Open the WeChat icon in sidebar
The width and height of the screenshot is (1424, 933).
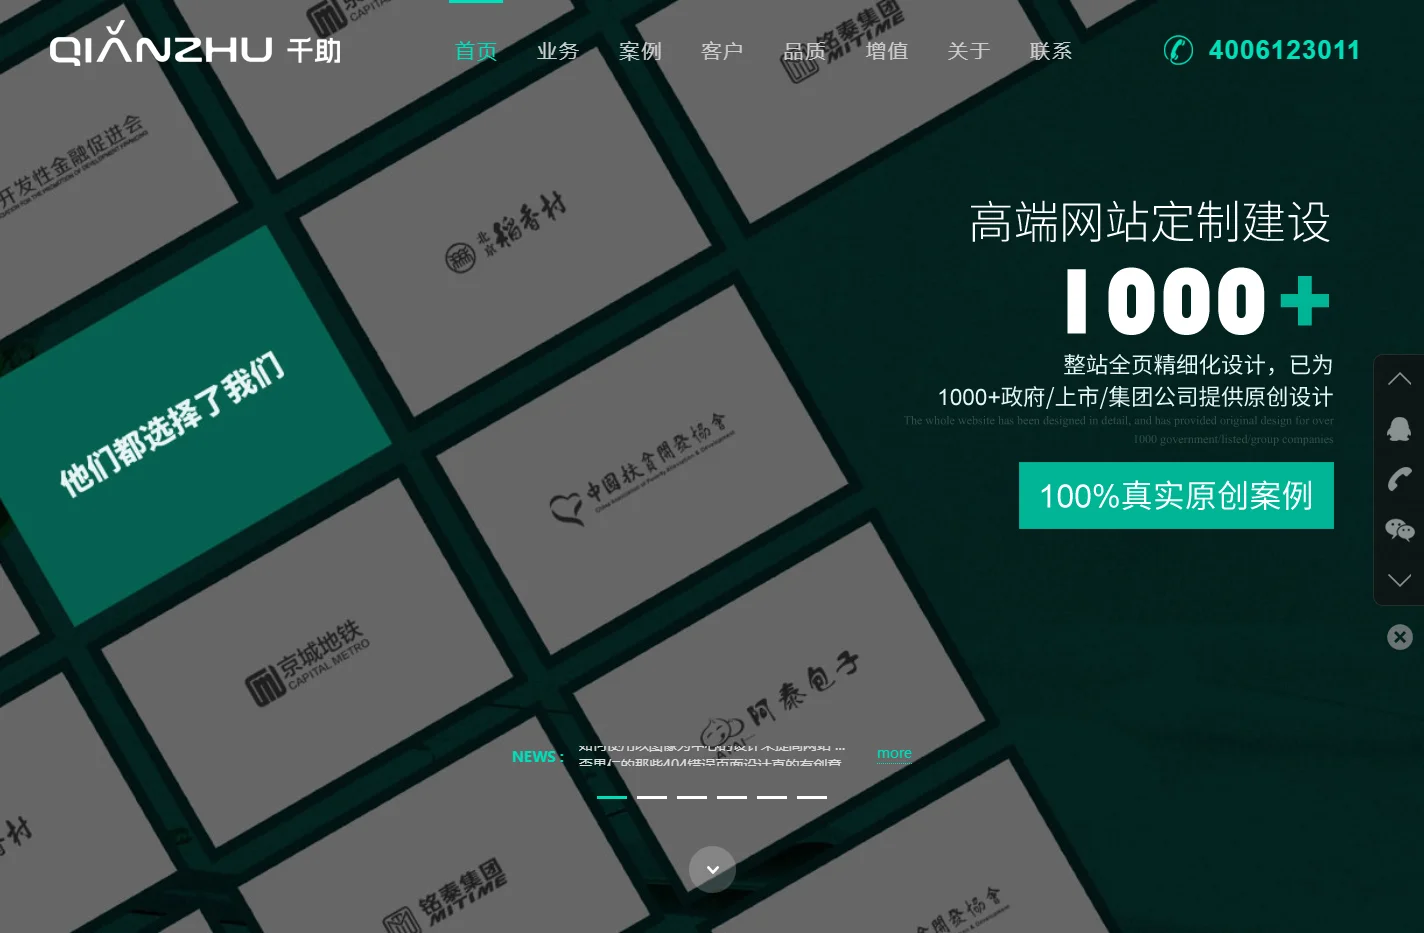(1399, 530)
